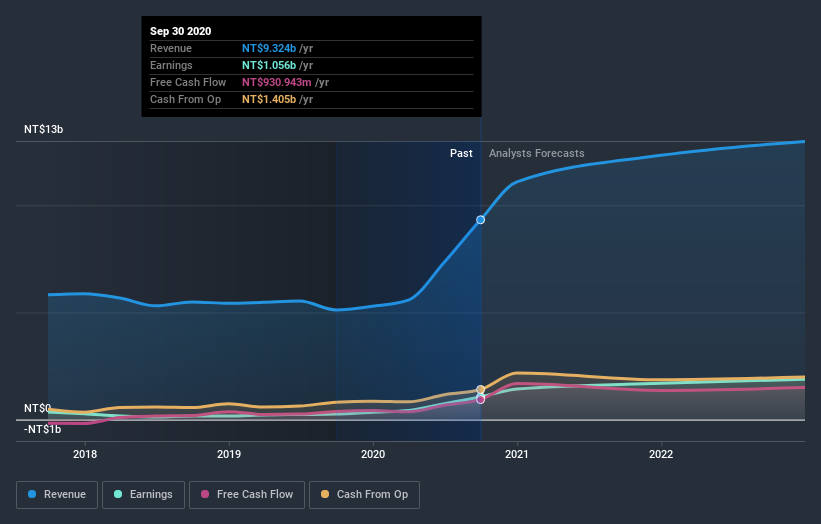Click the Sep 30 2020 tooltip date

tap(181, 31)
